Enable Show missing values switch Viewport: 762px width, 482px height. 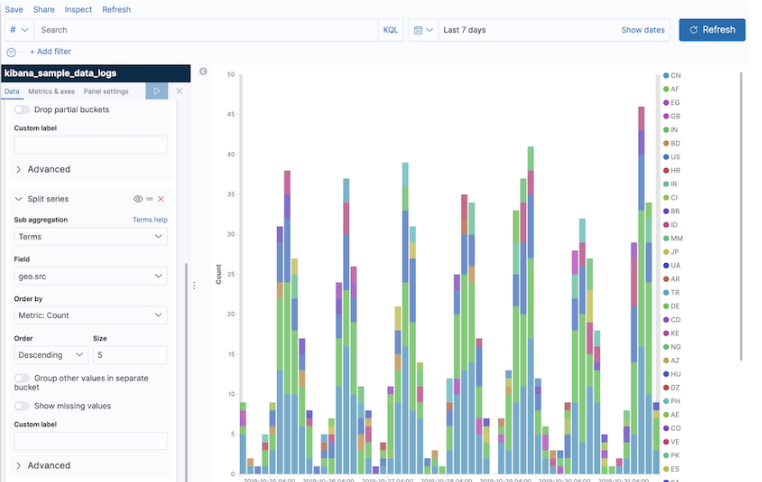point(21,406)
